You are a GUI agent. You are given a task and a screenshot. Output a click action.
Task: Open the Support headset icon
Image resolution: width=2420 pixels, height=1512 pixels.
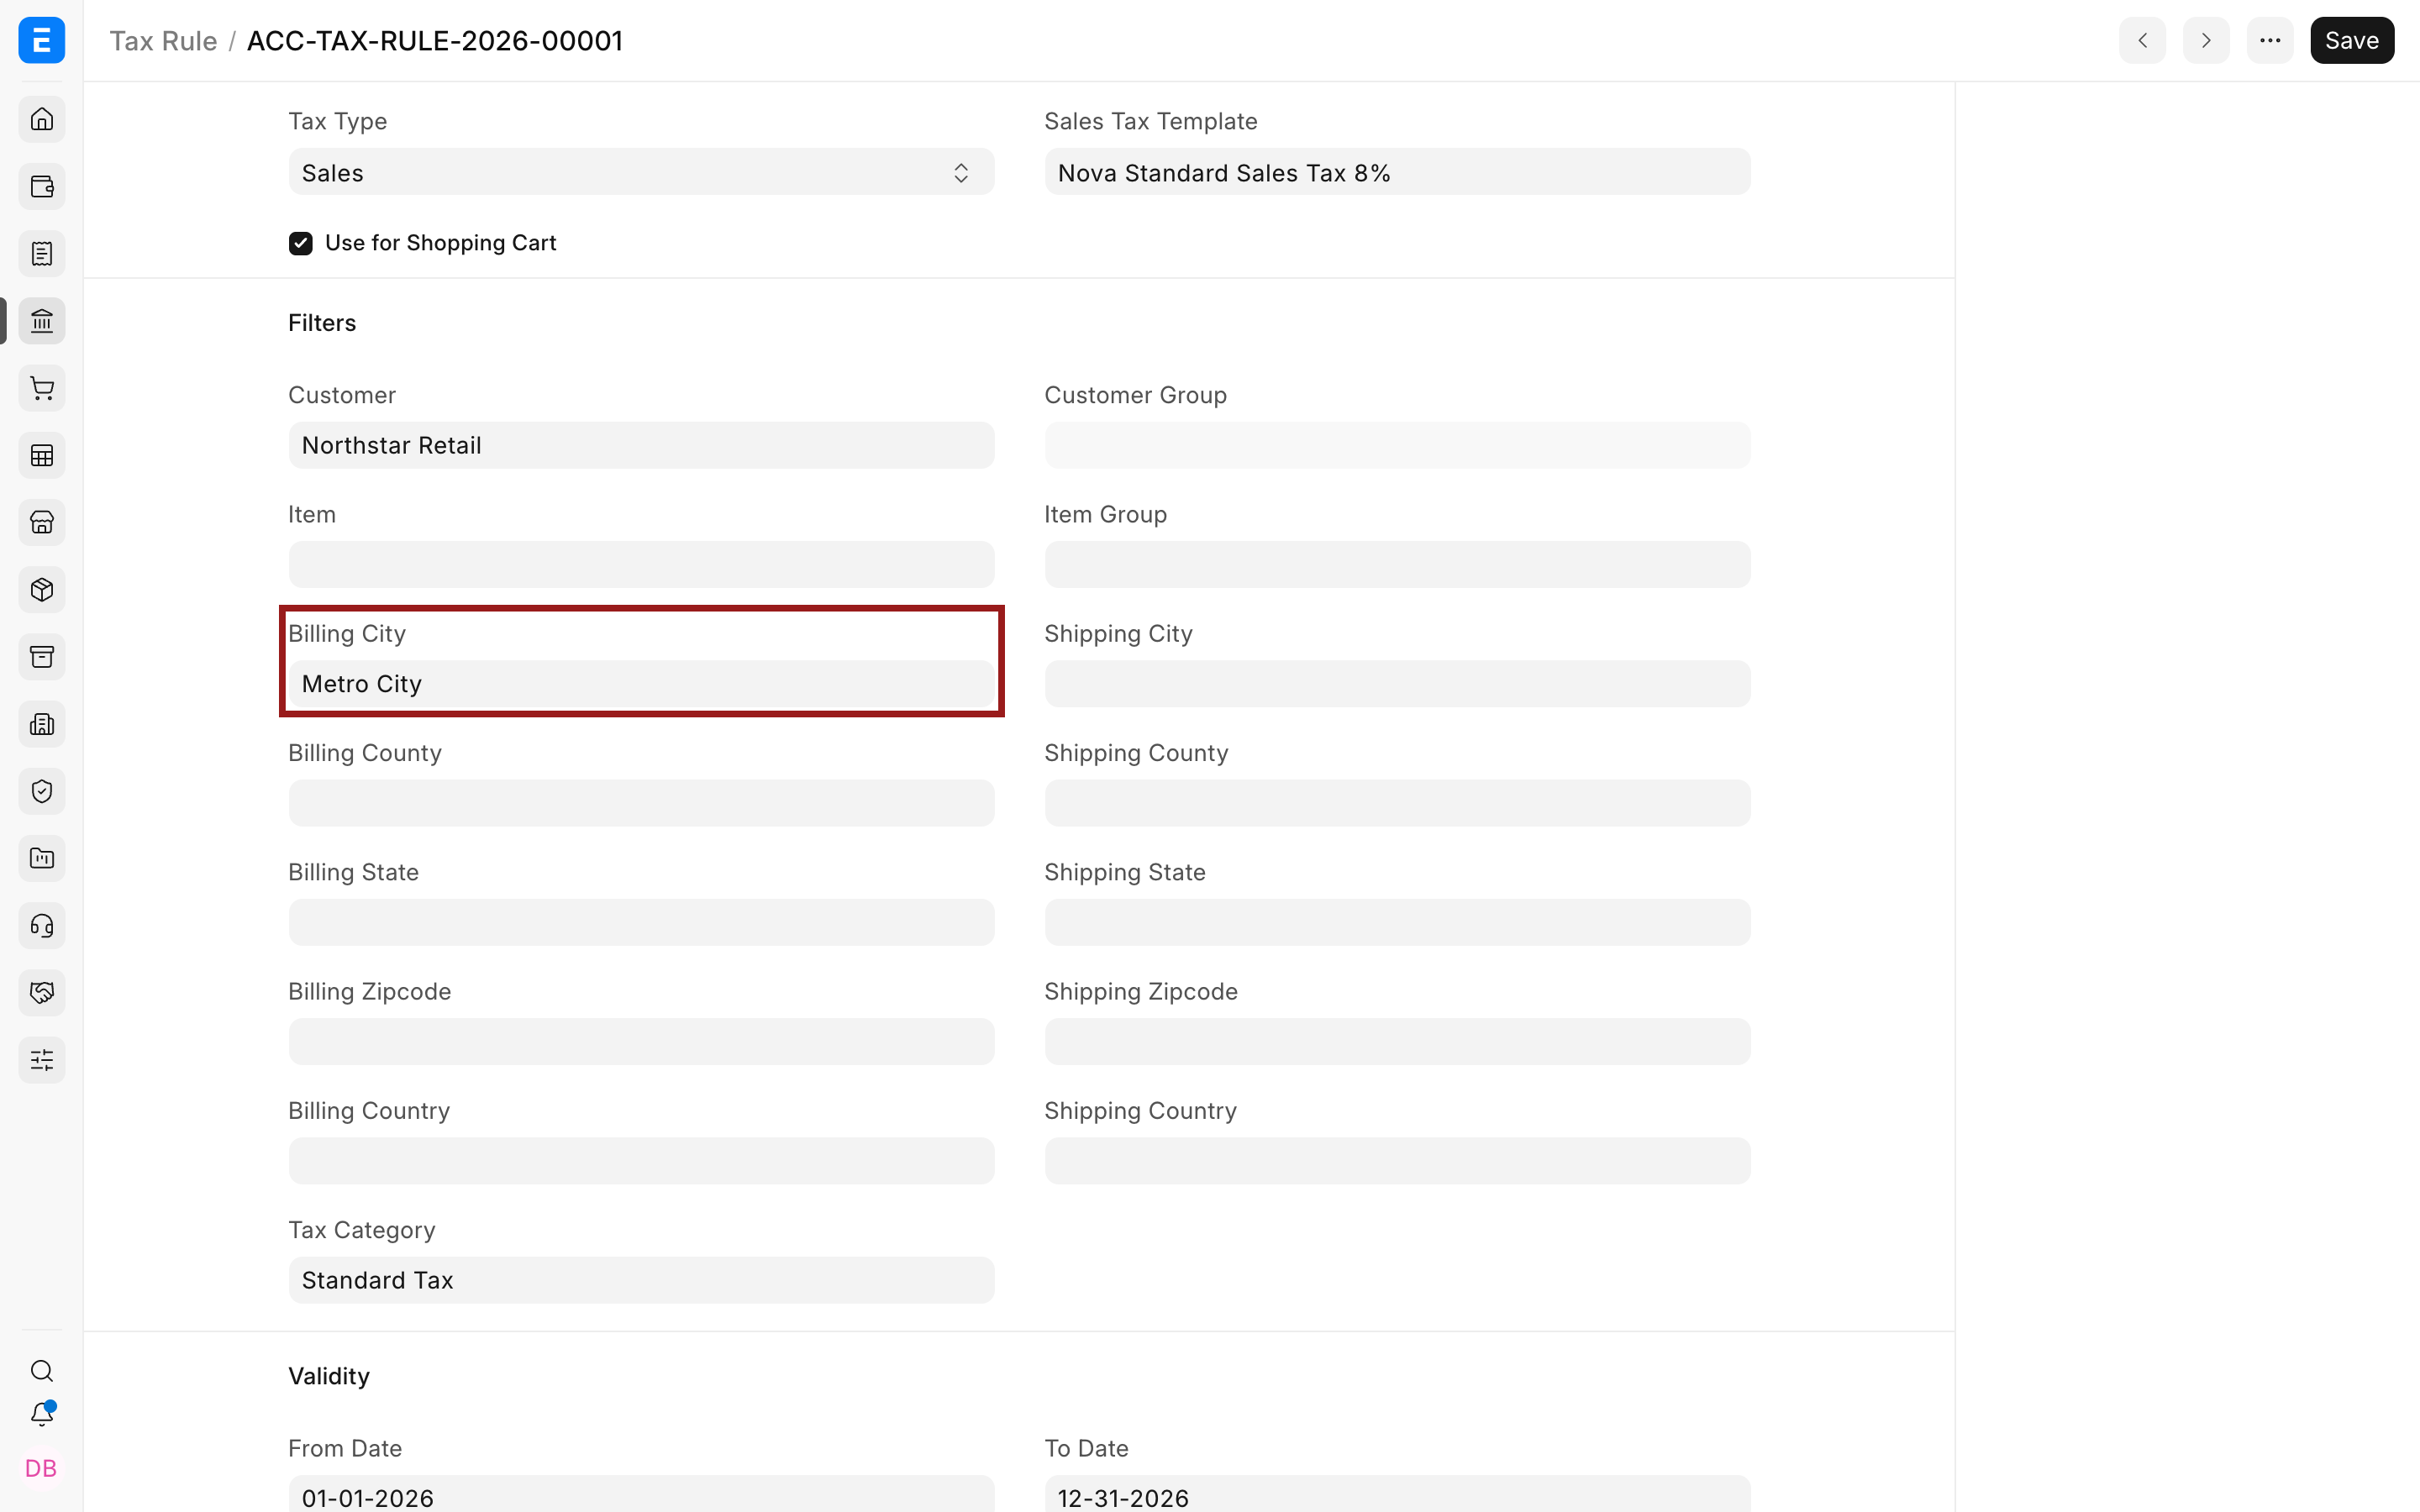(42, 926)
